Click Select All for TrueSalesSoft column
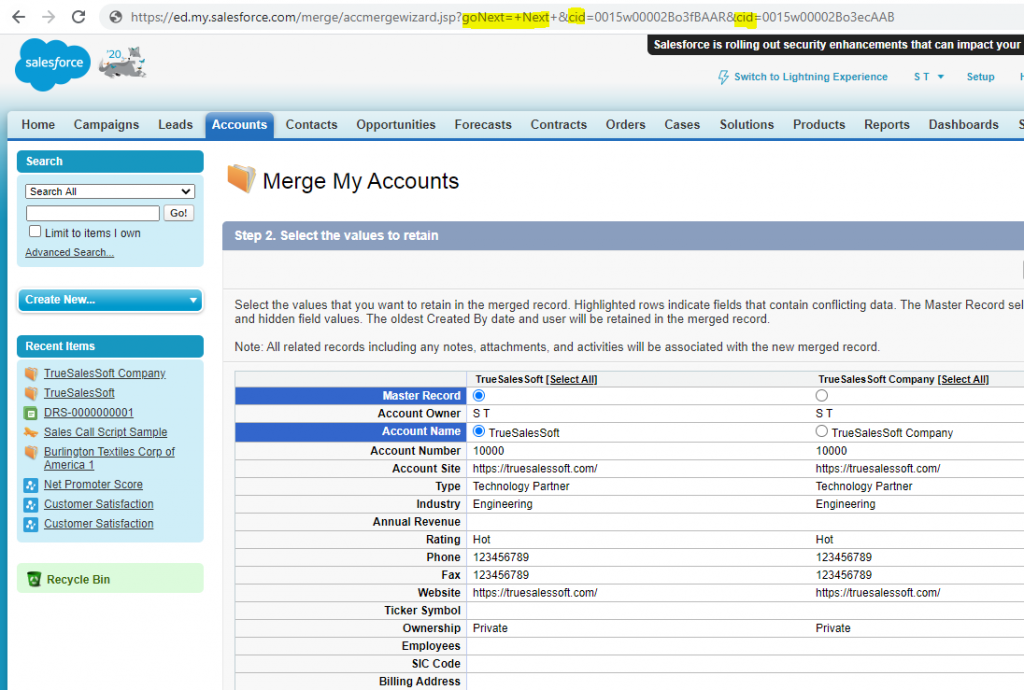Screen dimensions: 1024x690 pos(572,379)
